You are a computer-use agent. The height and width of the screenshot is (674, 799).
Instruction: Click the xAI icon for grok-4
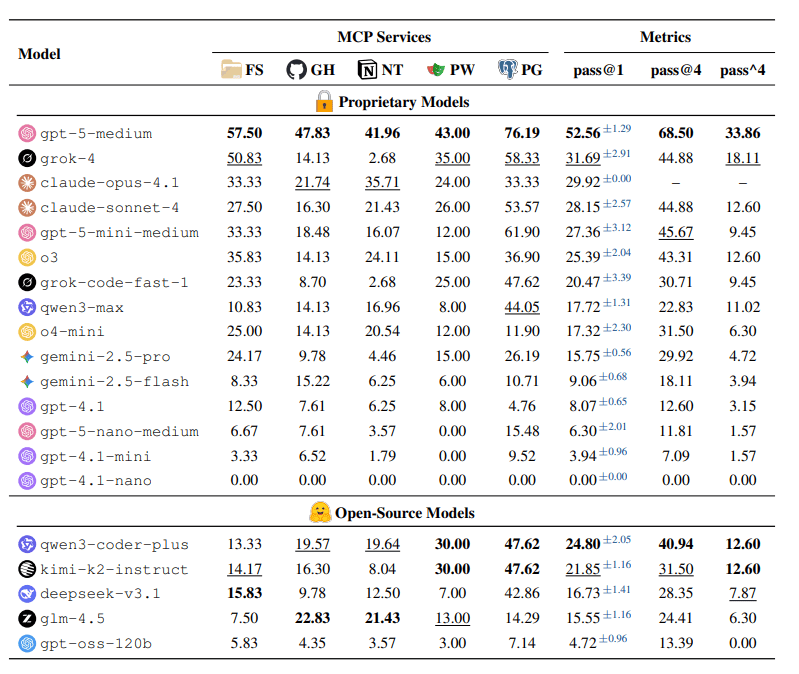[27, 158]
